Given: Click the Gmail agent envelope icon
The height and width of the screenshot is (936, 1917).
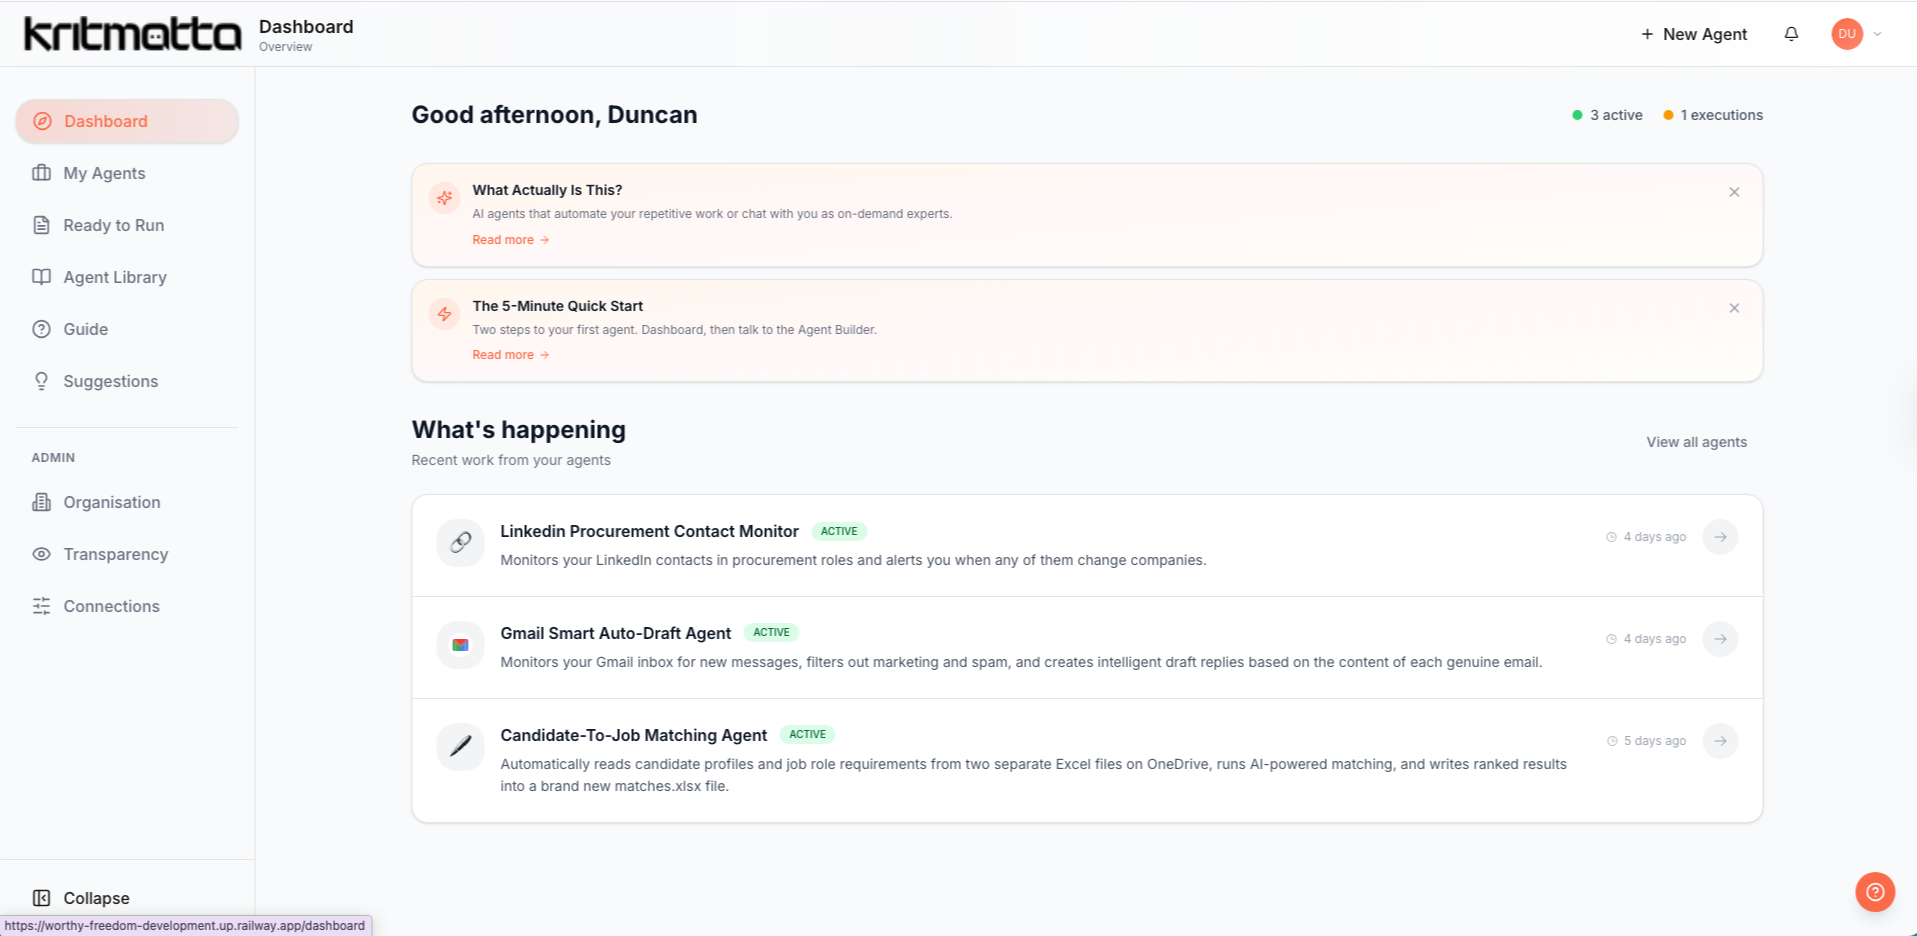Looking at the screenshot, I should [460, 644].
